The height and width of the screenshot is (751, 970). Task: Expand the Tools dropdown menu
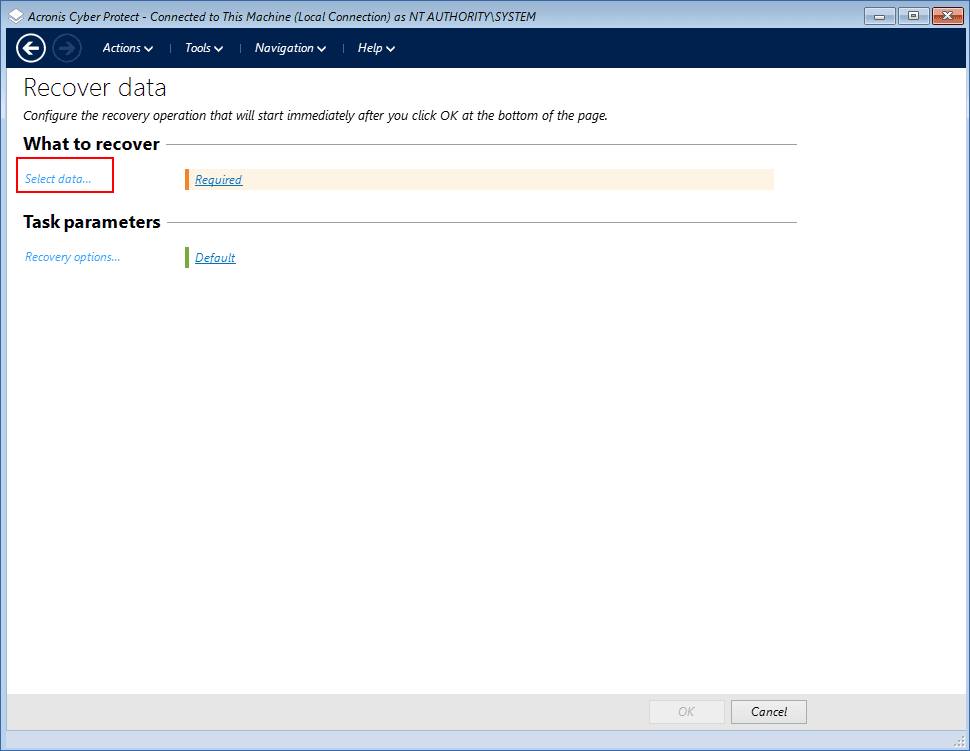pyautogui.click(x=203, y=48)
